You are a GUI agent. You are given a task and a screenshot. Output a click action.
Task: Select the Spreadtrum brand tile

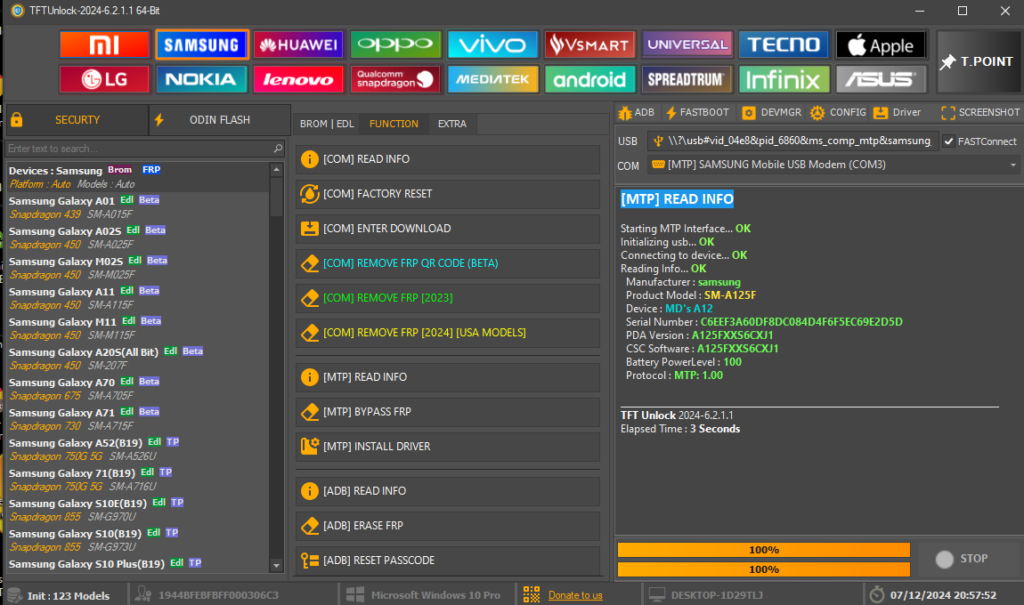click(687, 79)
